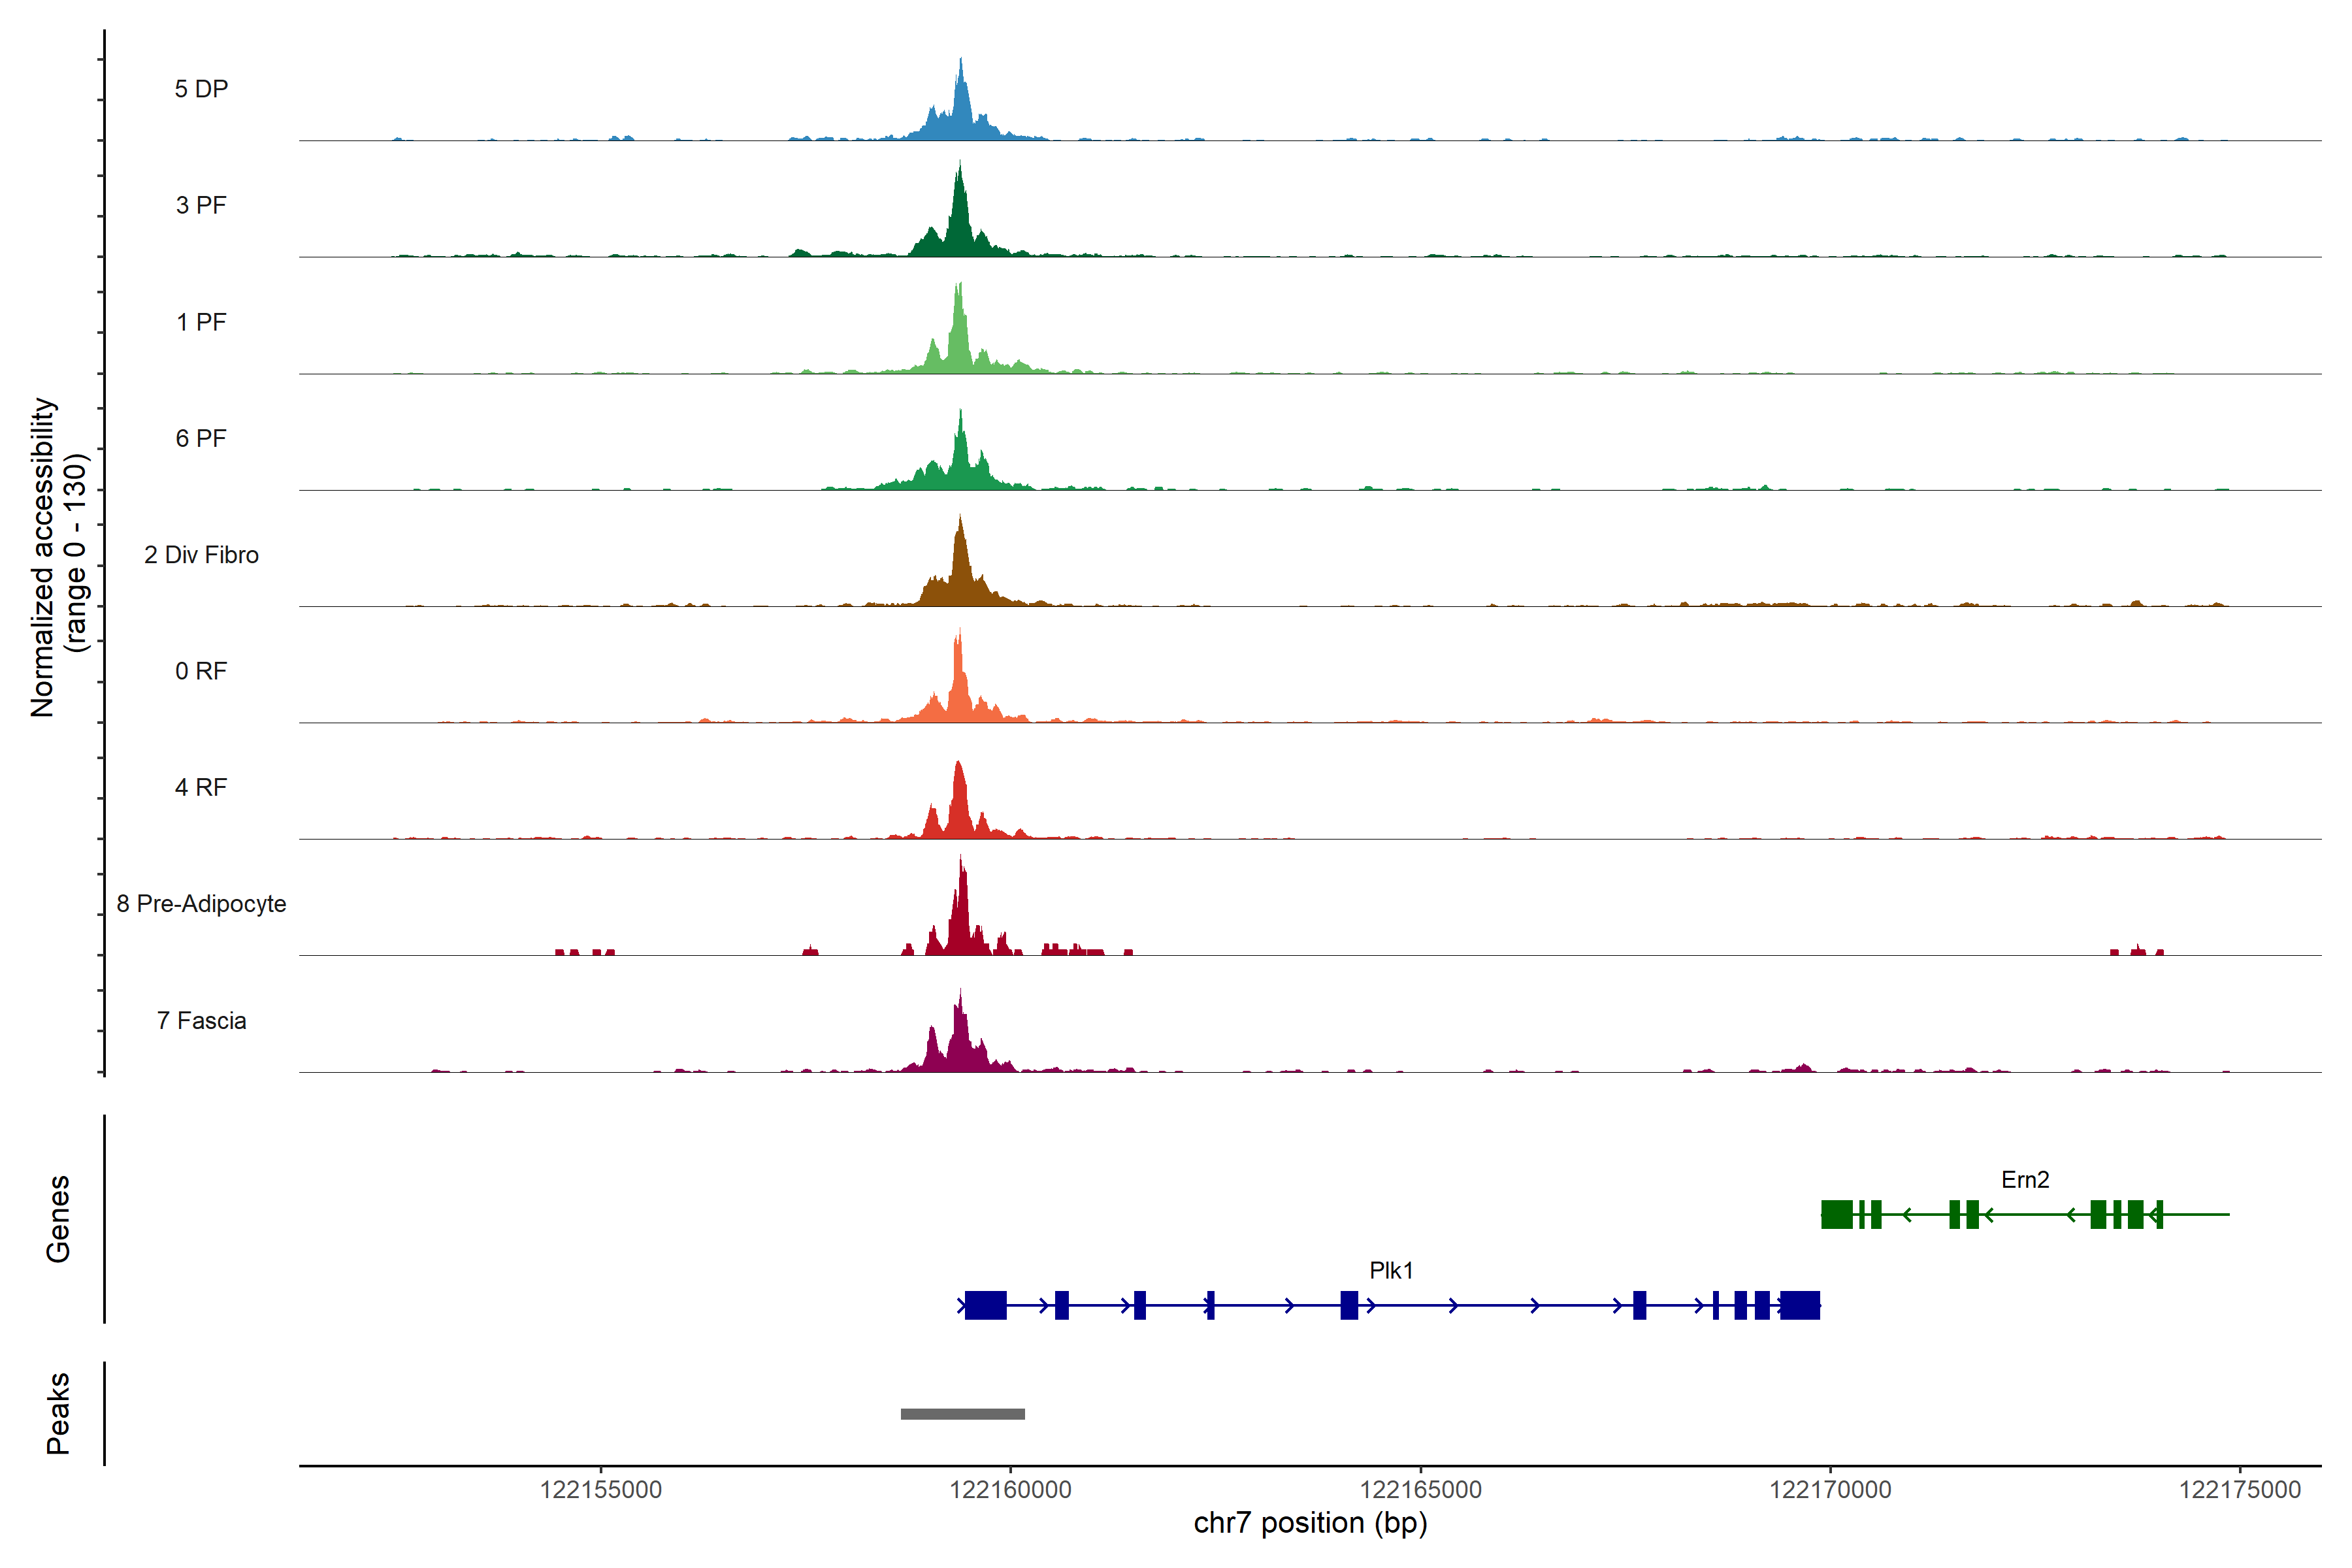Click the Genes panel label
Viewport: 2352px width, 1568px height.
[x=58, y=1219]
